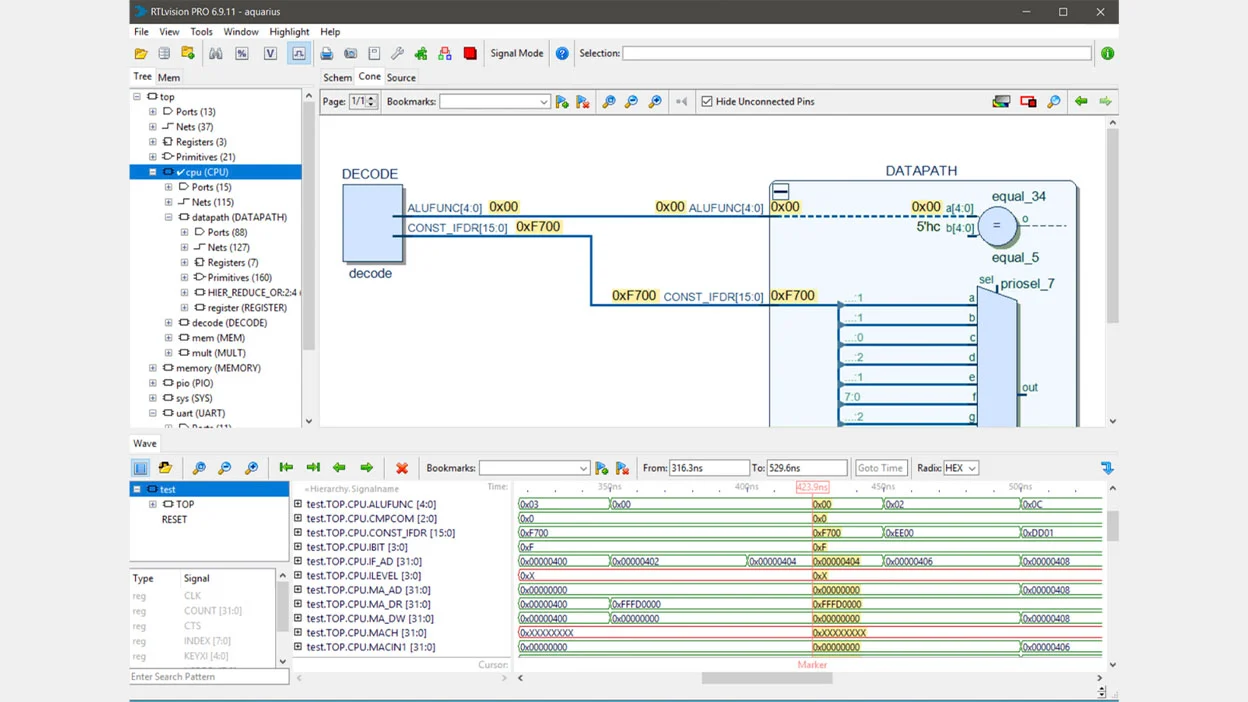The width and height of the screenshot is (1248, 702).
Task: Click the green info icon beside Selection field
Action: click(1107, 53)
